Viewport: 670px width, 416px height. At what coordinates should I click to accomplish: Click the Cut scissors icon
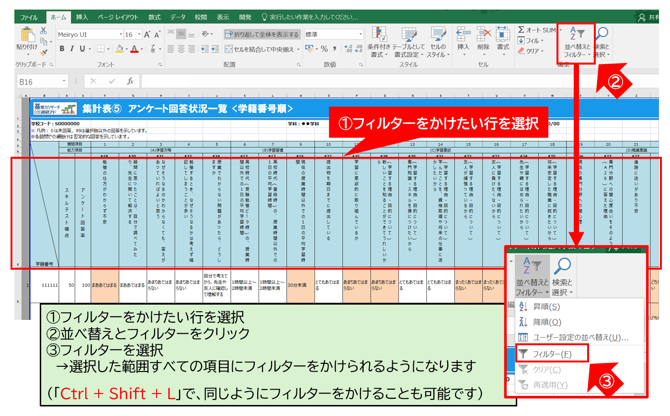43,31
